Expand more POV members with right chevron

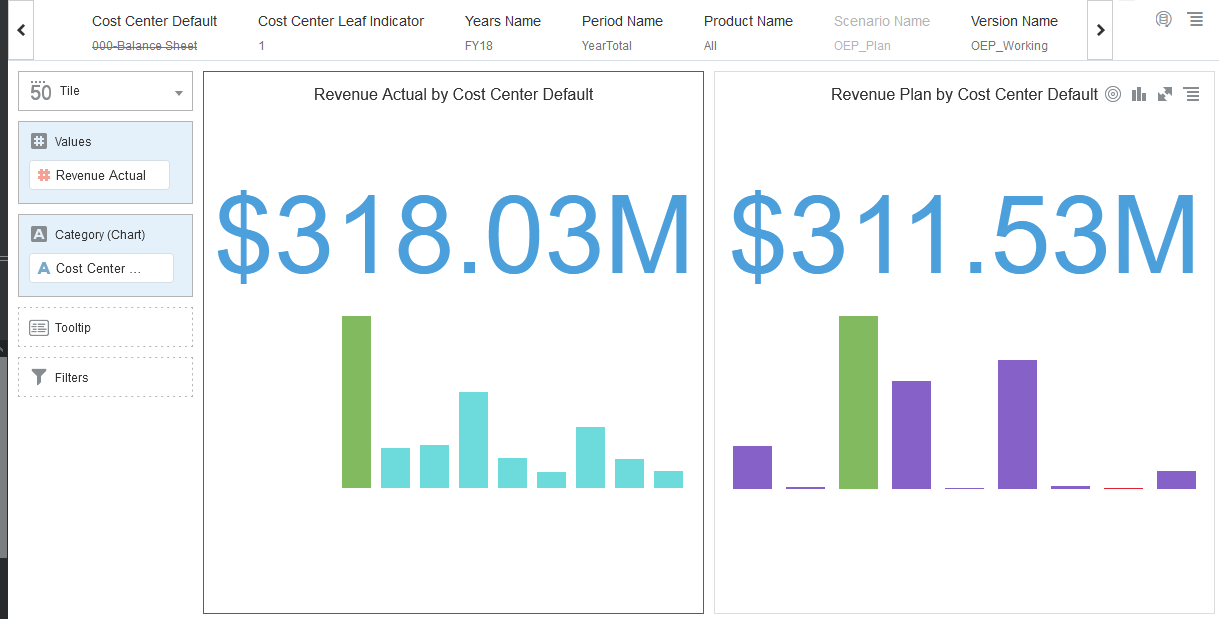tap(1099, 30)
